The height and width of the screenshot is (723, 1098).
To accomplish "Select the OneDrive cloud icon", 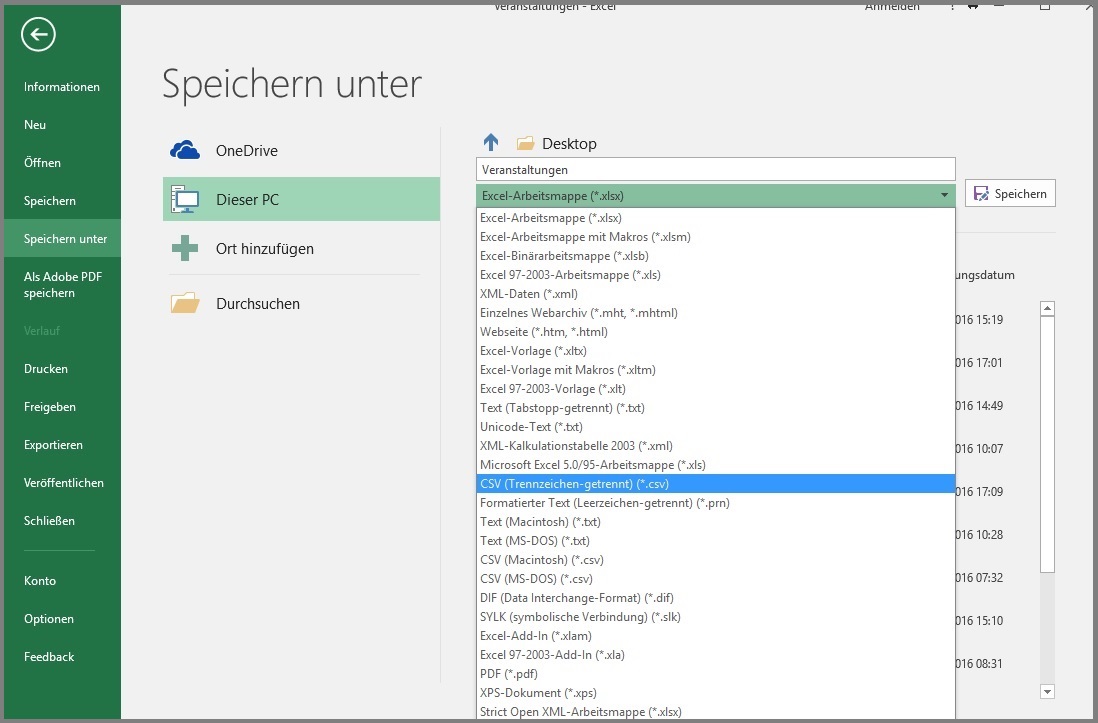I will tap(184, 149).
